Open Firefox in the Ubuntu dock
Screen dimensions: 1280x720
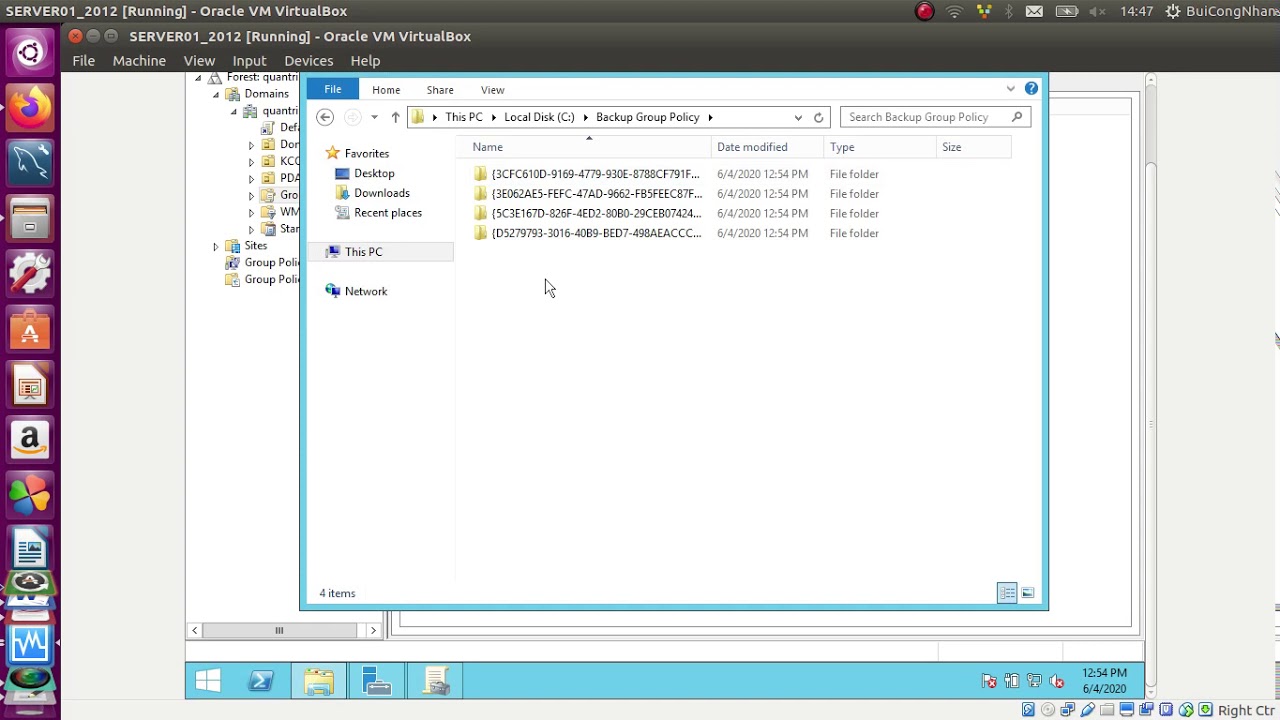(x=30, y=107)
